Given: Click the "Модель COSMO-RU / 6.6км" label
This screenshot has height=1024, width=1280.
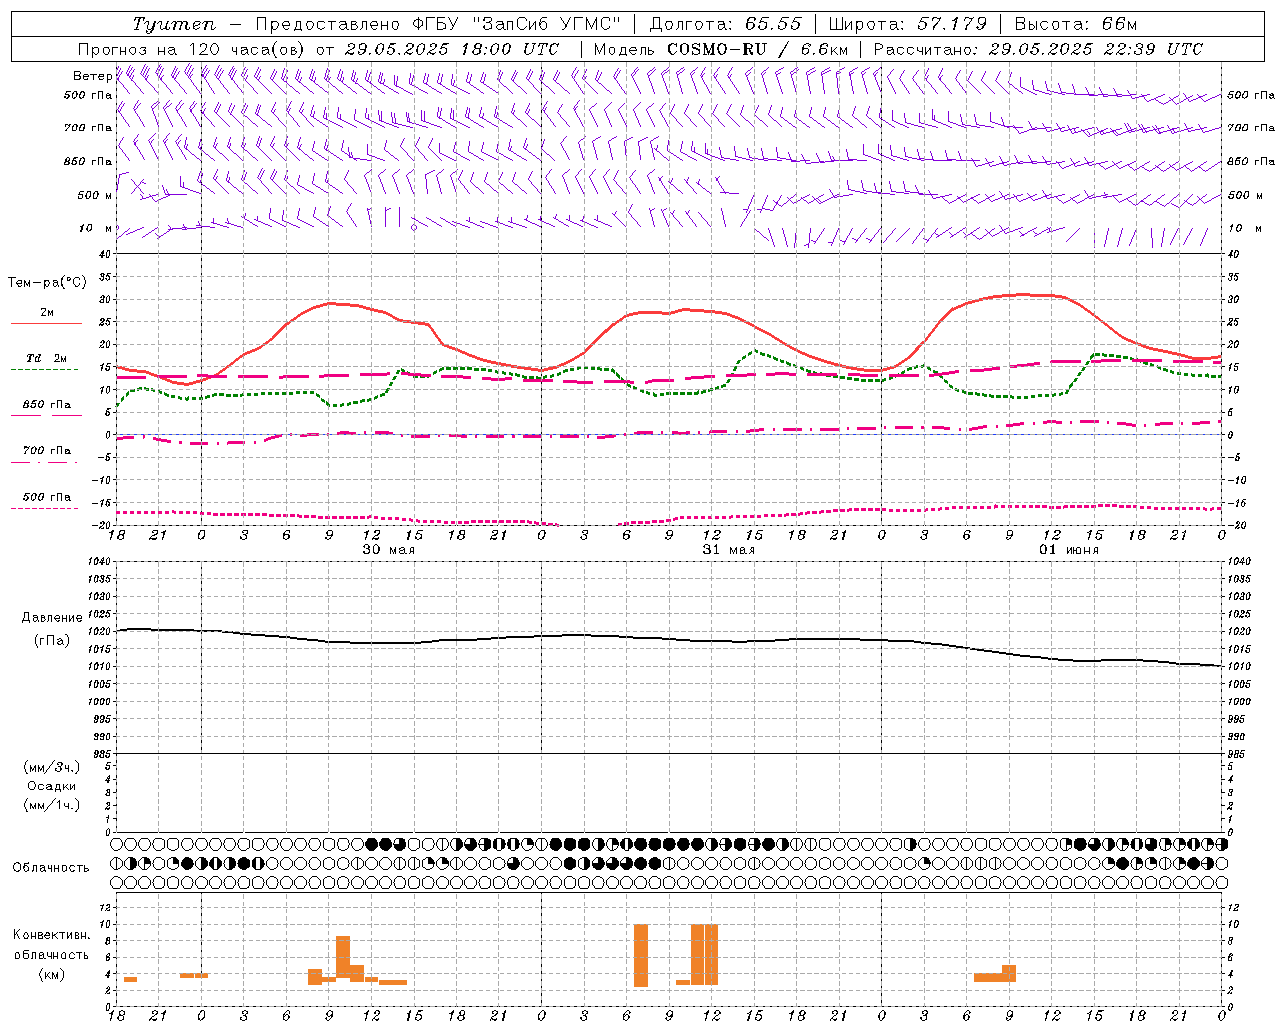Looking at the screenshot, I should pyautogui.click(x=721, y=49).
